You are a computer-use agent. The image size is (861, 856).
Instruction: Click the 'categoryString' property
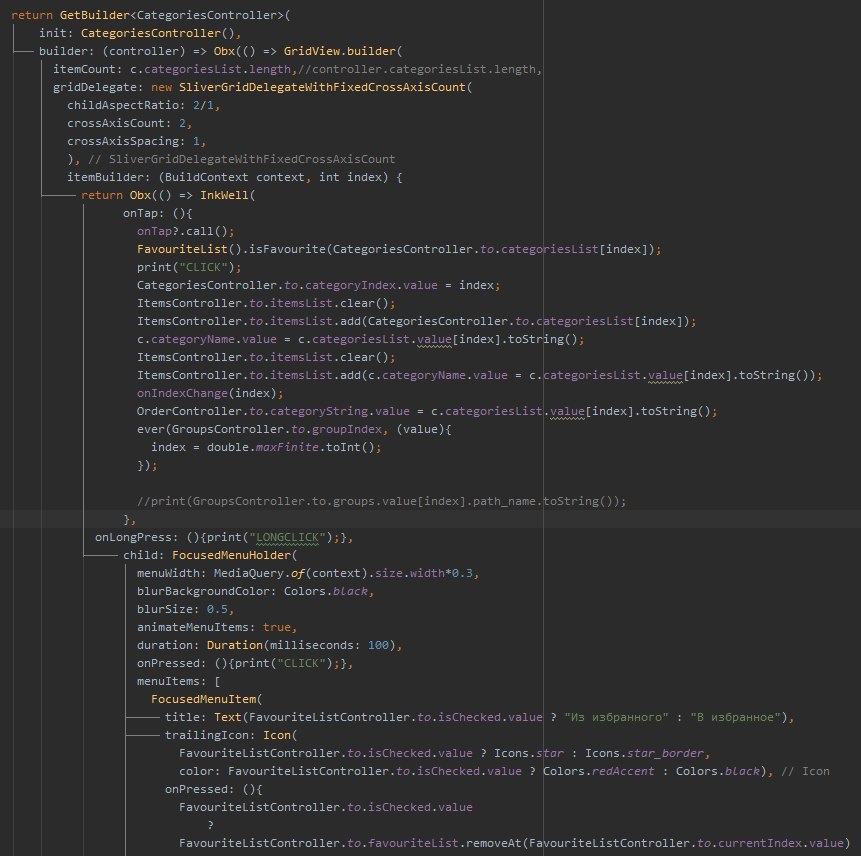pos(319,411)
